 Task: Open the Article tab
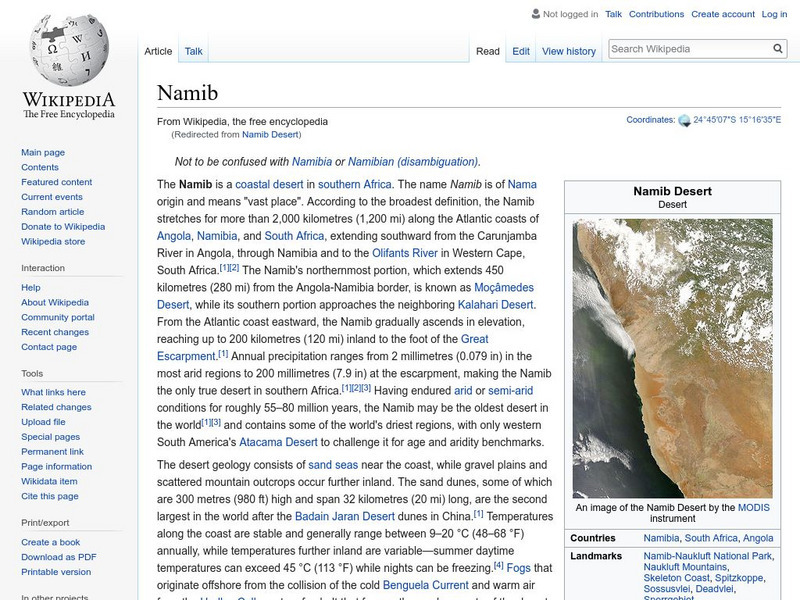click(x=158, y=51)
